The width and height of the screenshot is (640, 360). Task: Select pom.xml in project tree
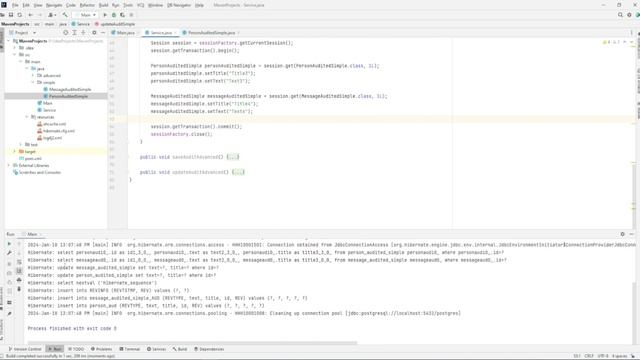click(30, 158)
